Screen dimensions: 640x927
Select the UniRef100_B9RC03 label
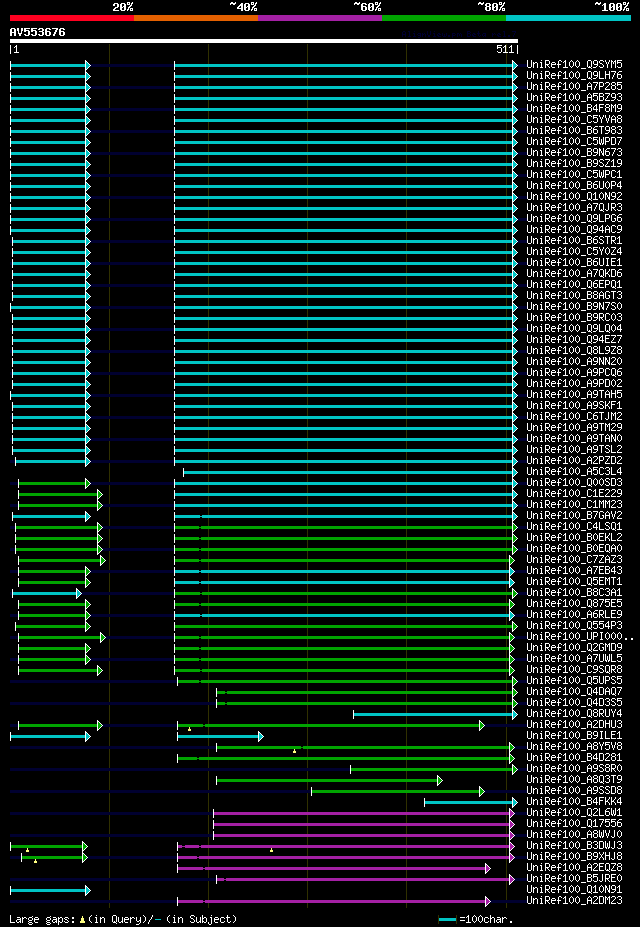tap(574, 317)
